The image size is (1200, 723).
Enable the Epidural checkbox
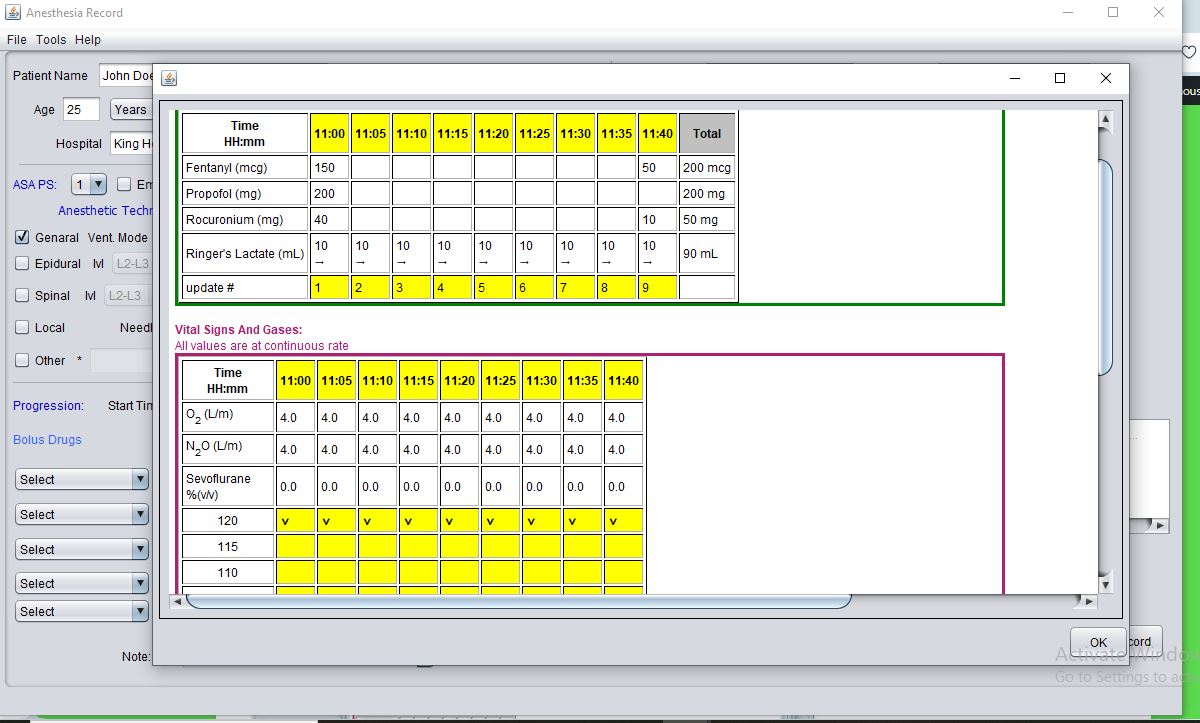tap(22, 264)
